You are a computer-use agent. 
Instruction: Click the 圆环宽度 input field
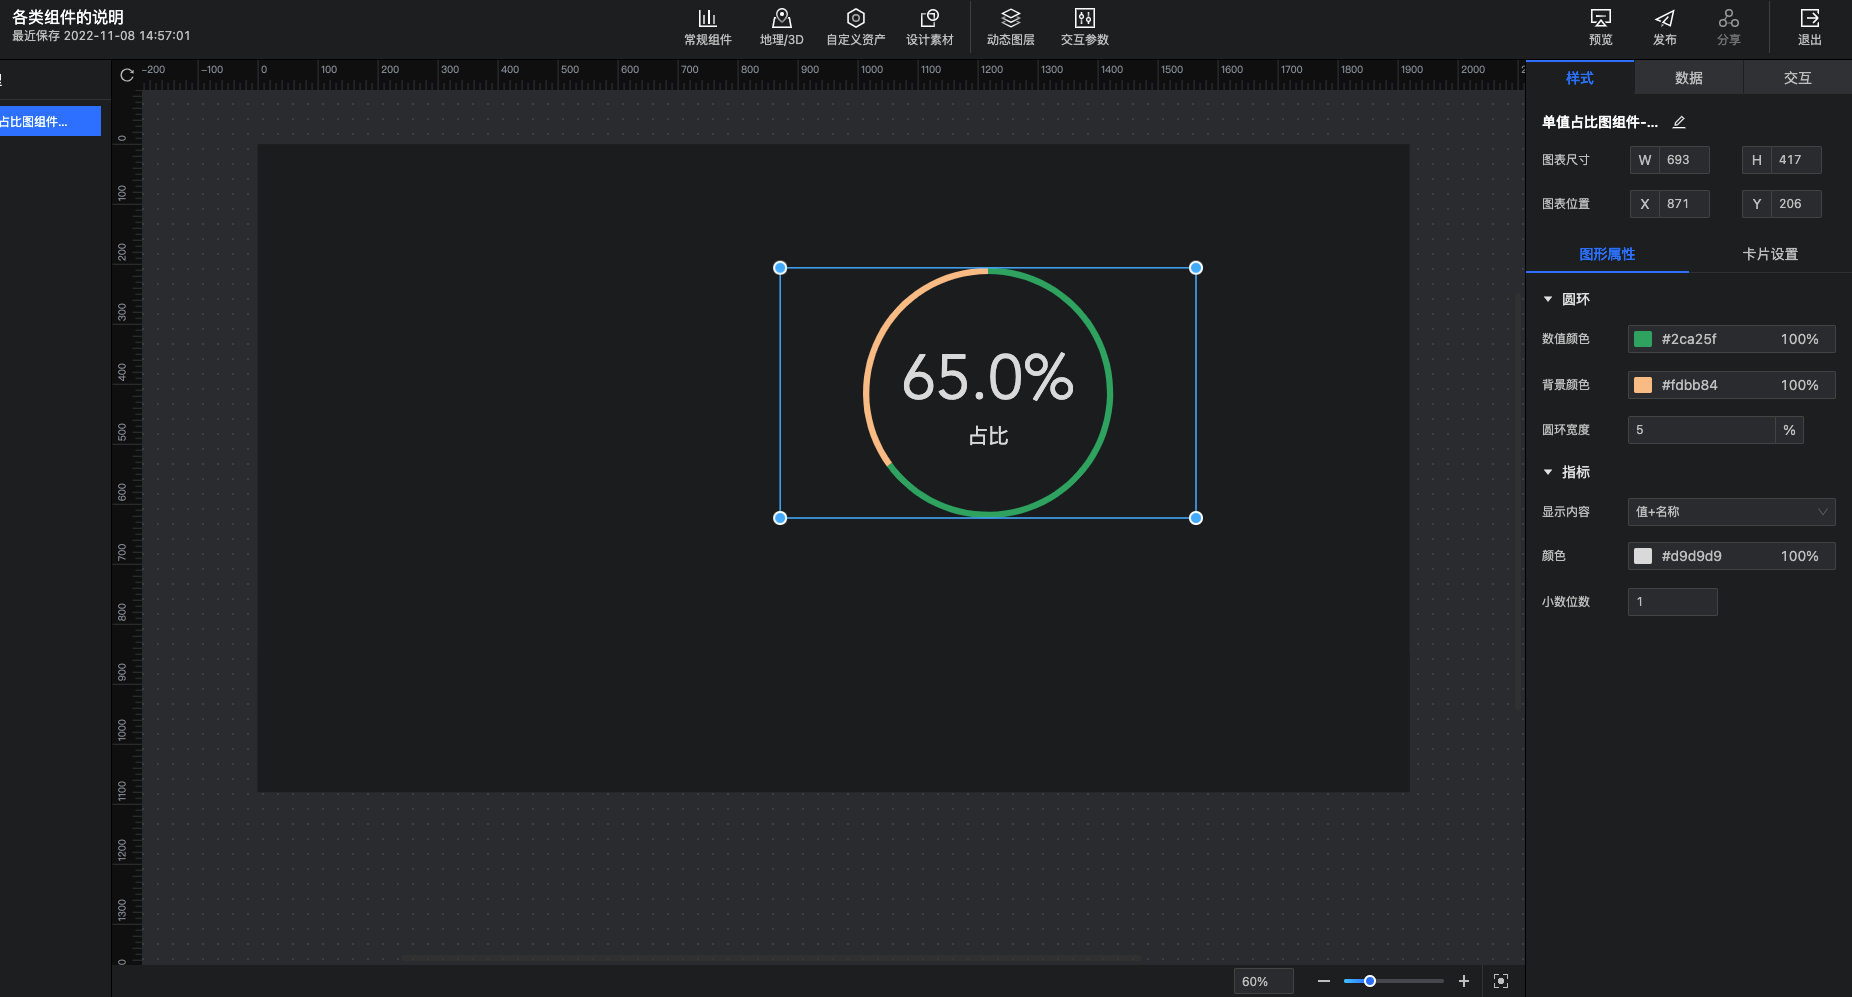click(x=1700, y=430)
